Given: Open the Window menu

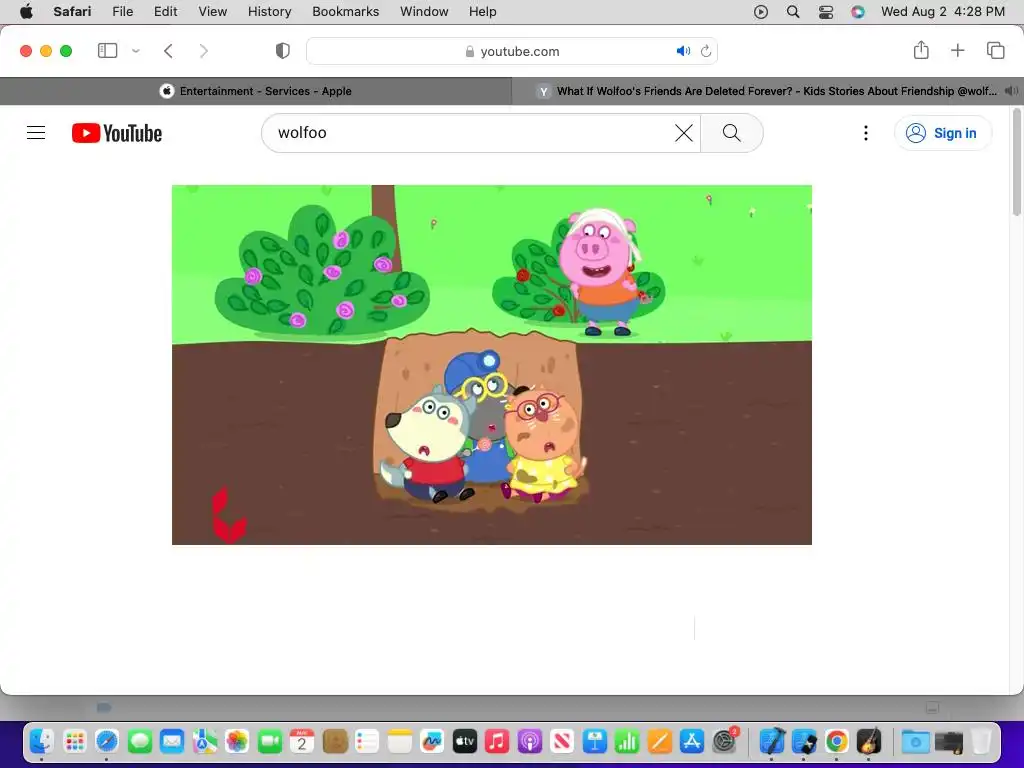Looking at the screenshot, I should click(424, 12).
